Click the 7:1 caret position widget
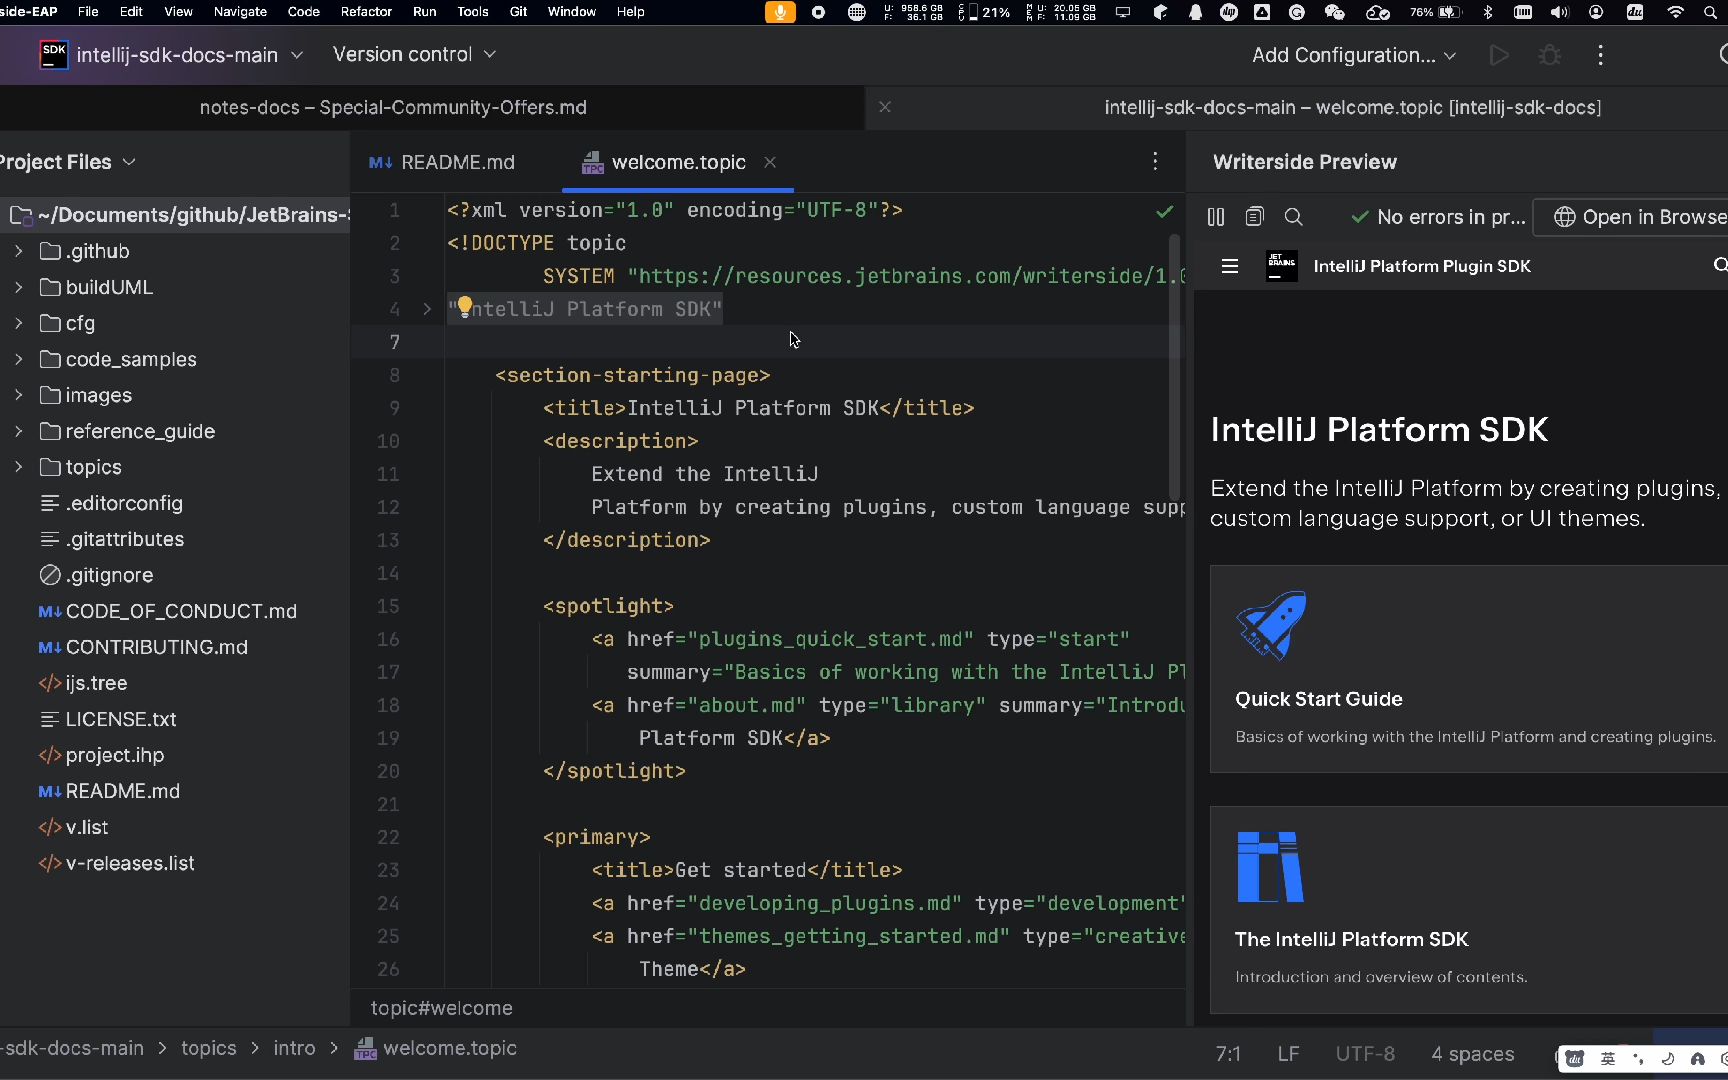1728x1080 pixels. pyautogui.click(x=1228, y=1054)
